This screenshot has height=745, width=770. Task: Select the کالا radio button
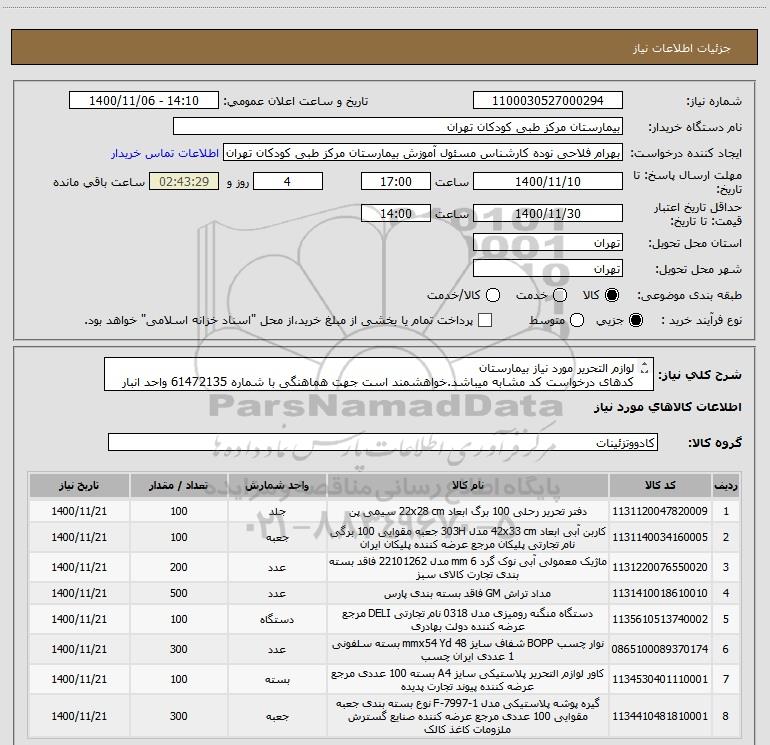pos(612,295)
